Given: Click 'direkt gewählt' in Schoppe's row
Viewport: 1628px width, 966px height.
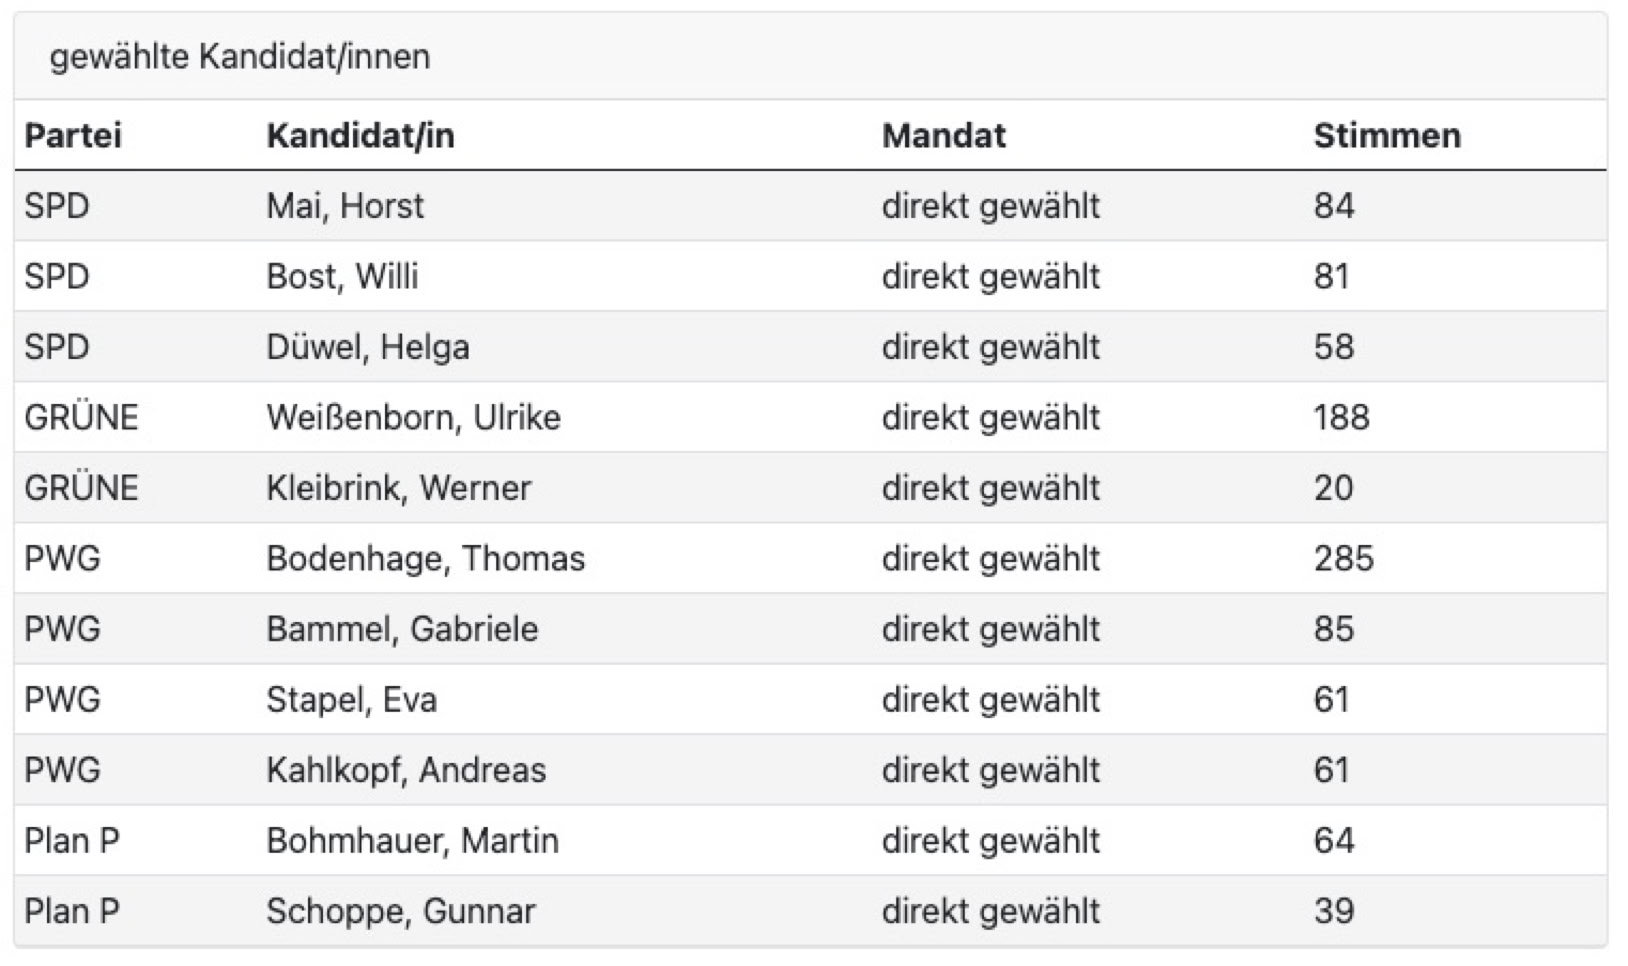Looking at the screenshot, I should (x=990, y=911).
